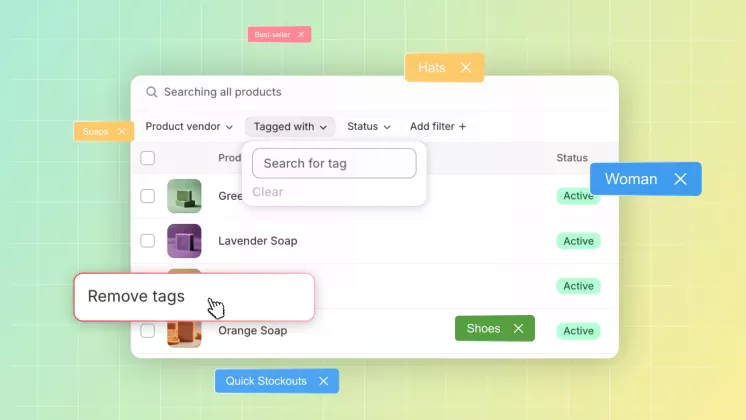Click the Clear link under tag search
Screen dimensions: 746x420
(267, 192)
